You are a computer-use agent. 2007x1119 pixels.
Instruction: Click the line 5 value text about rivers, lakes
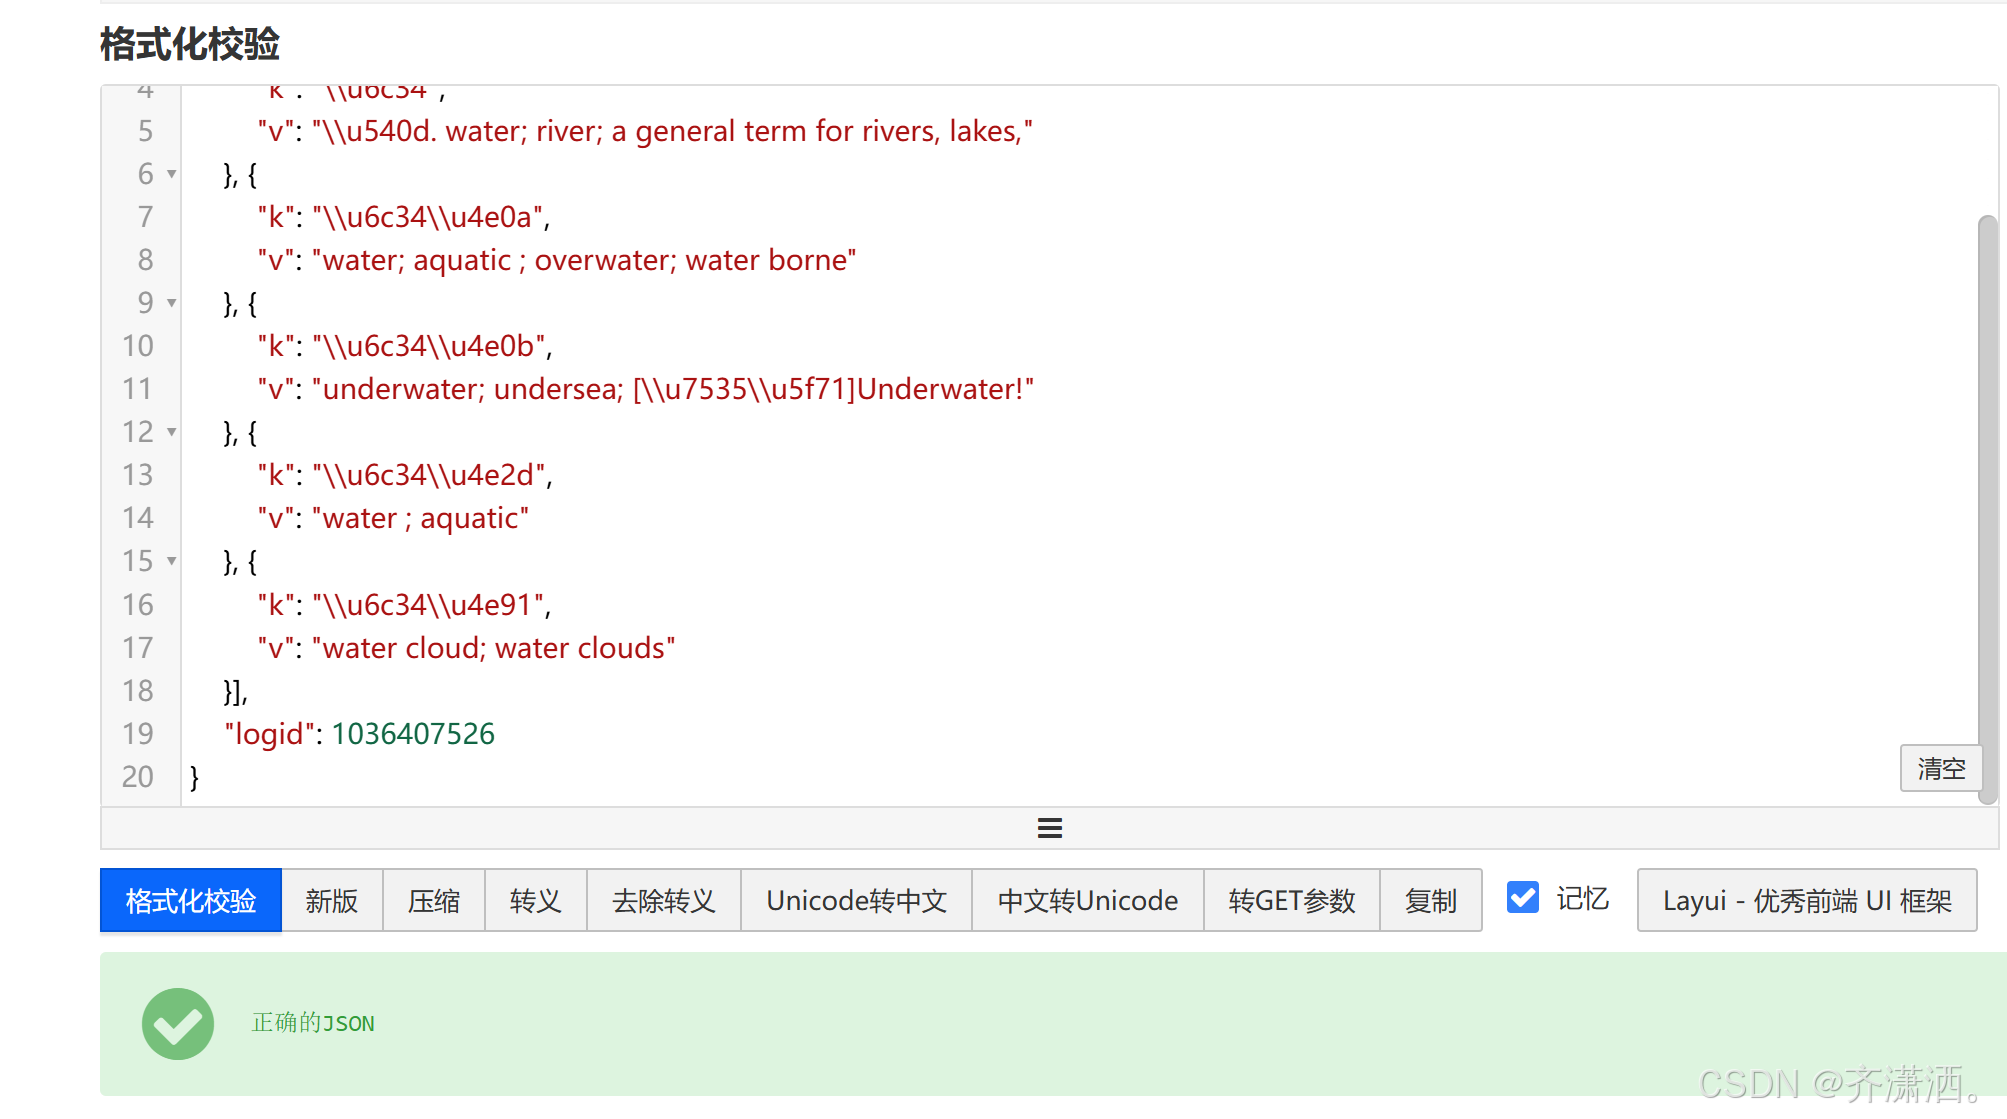click(x=673, y=131)
